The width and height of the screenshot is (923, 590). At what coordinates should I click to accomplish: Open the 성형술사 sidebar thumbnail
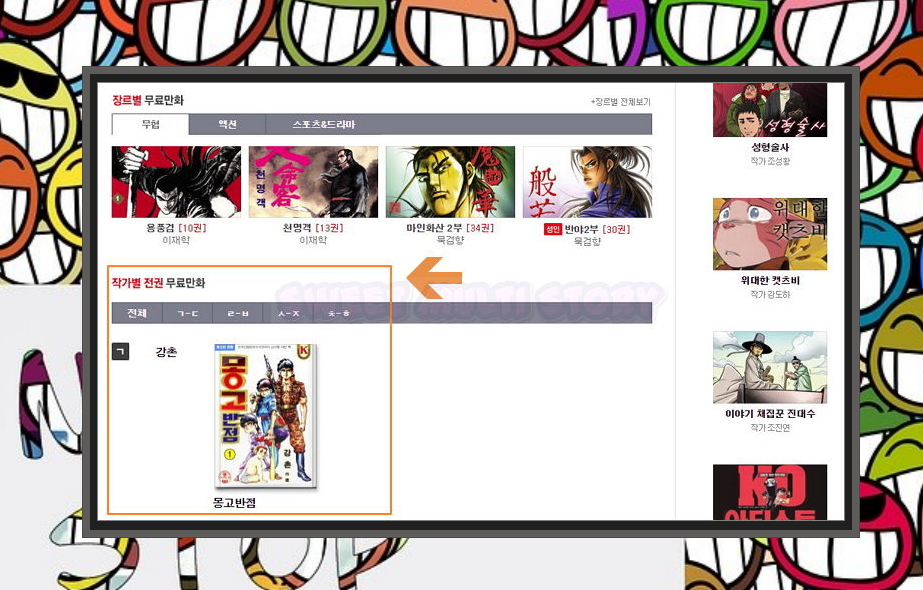click(x=770, y=110)
